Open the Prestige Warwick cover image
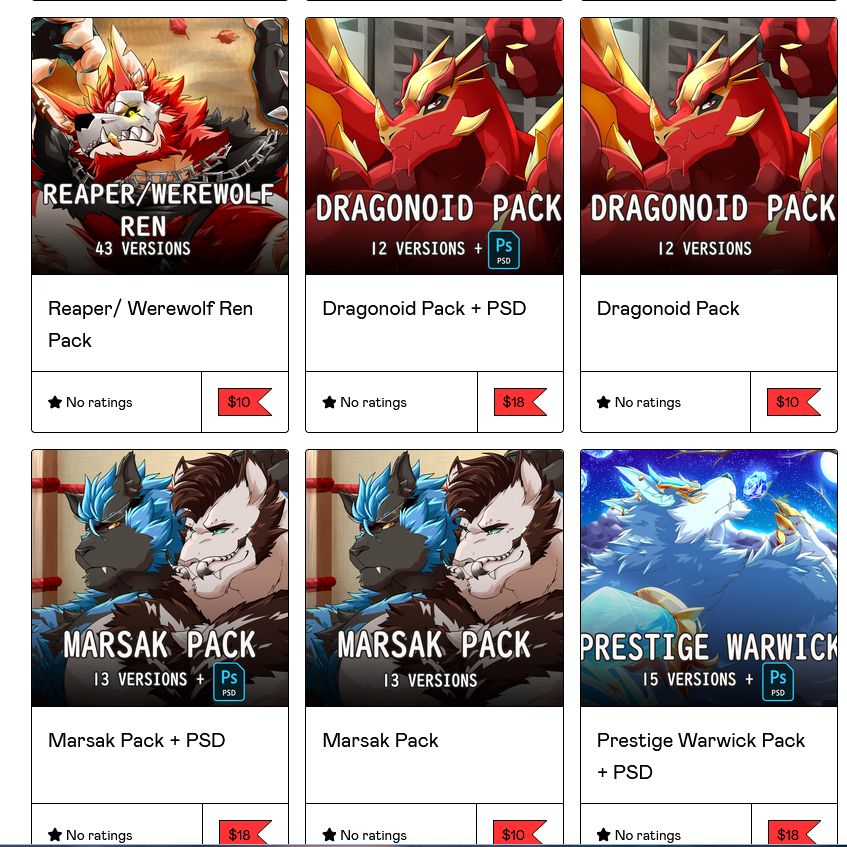847x847 pixels. point(709,578)
